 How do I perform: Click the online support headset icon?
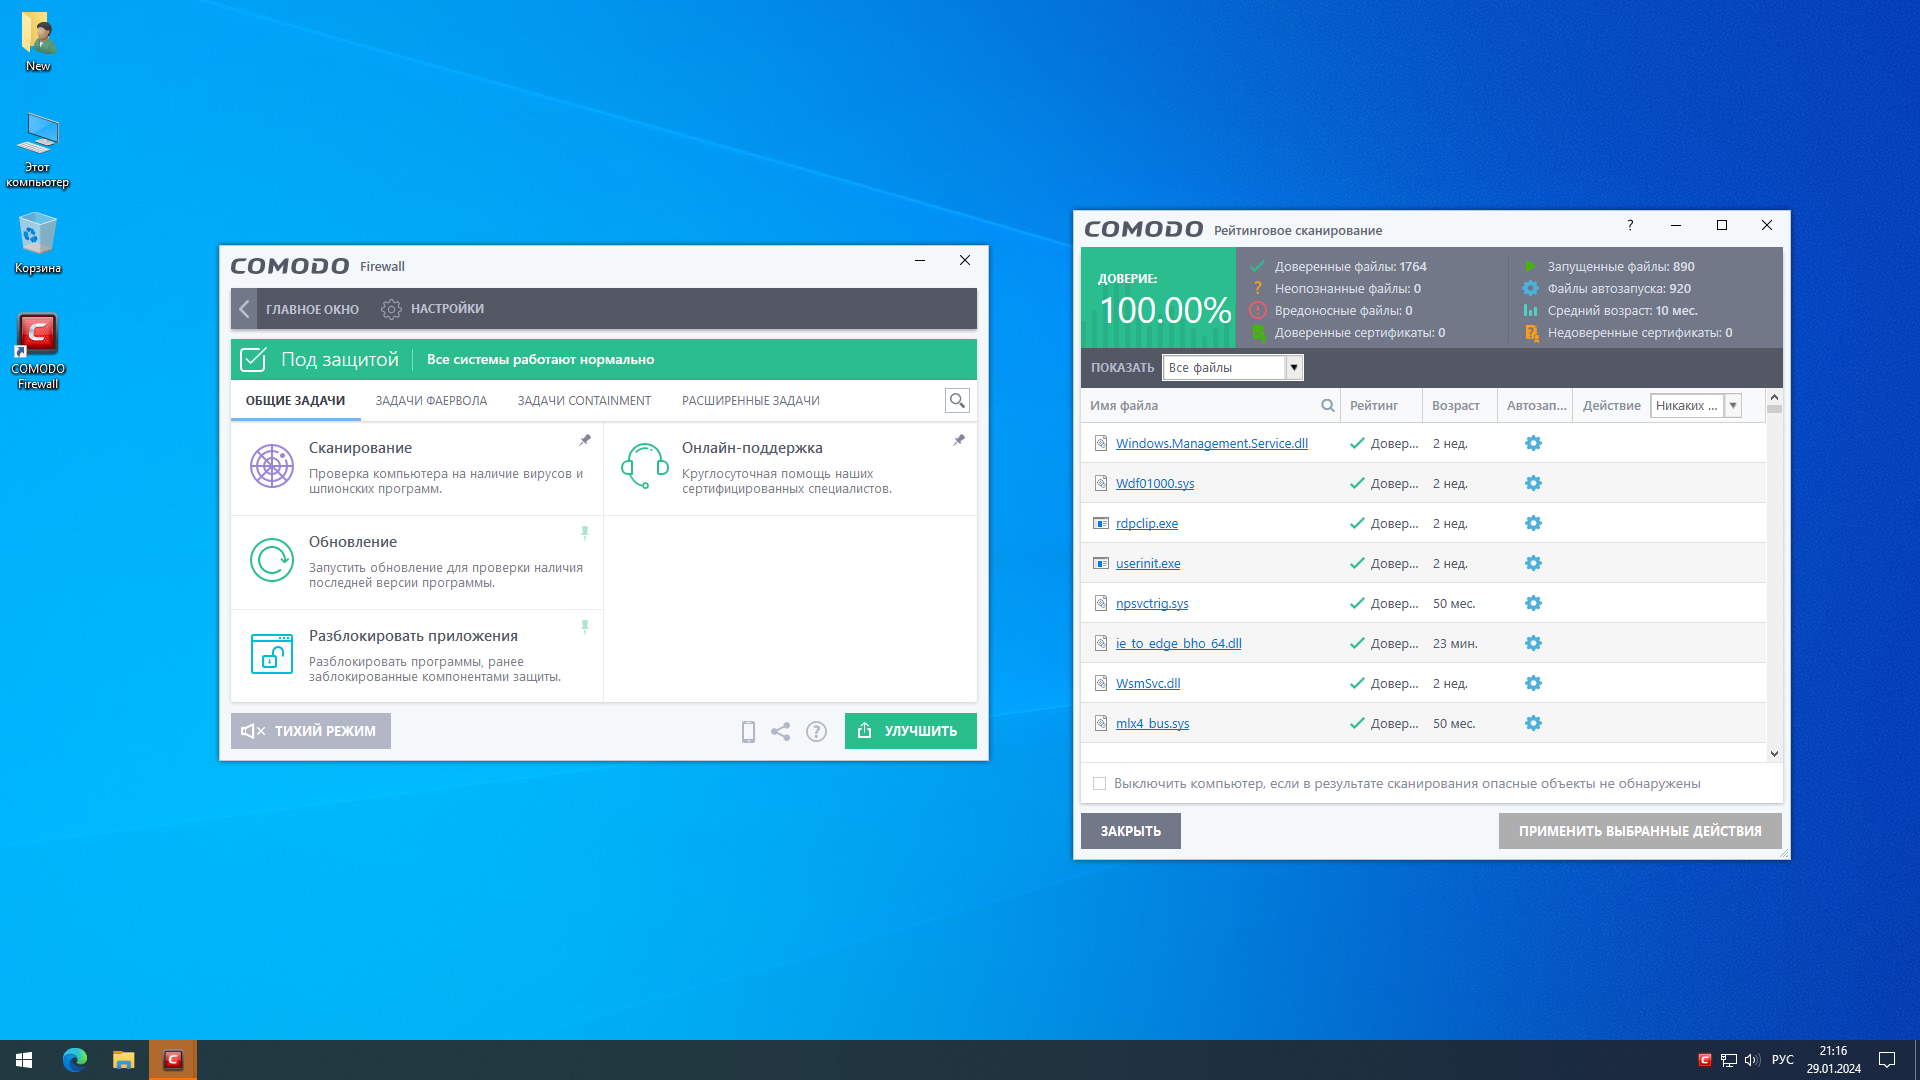click(x=644, y=466)
